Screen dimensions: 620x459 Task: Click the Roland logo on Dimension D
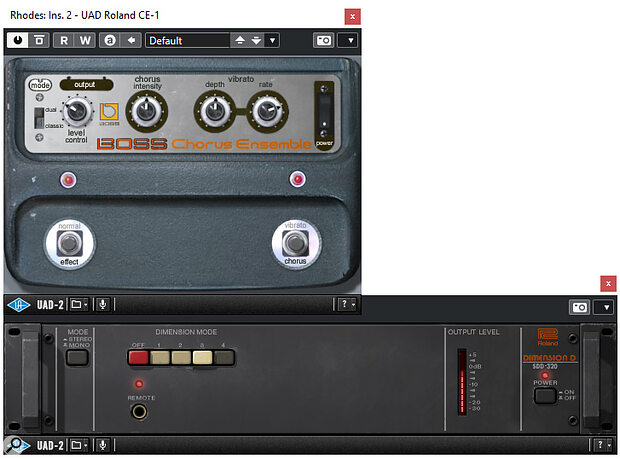click(x=548, y=337)
